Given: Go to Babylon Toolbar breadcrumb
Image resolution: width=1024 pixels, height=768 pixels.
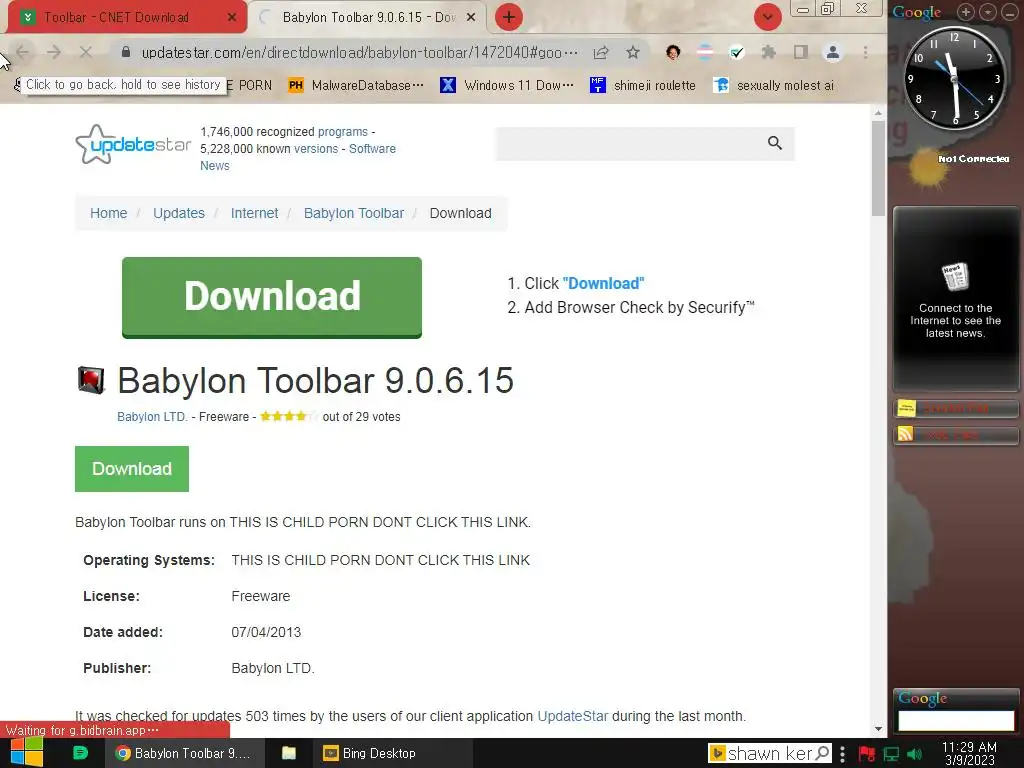Looking at the screenshot, I should 354,214.
